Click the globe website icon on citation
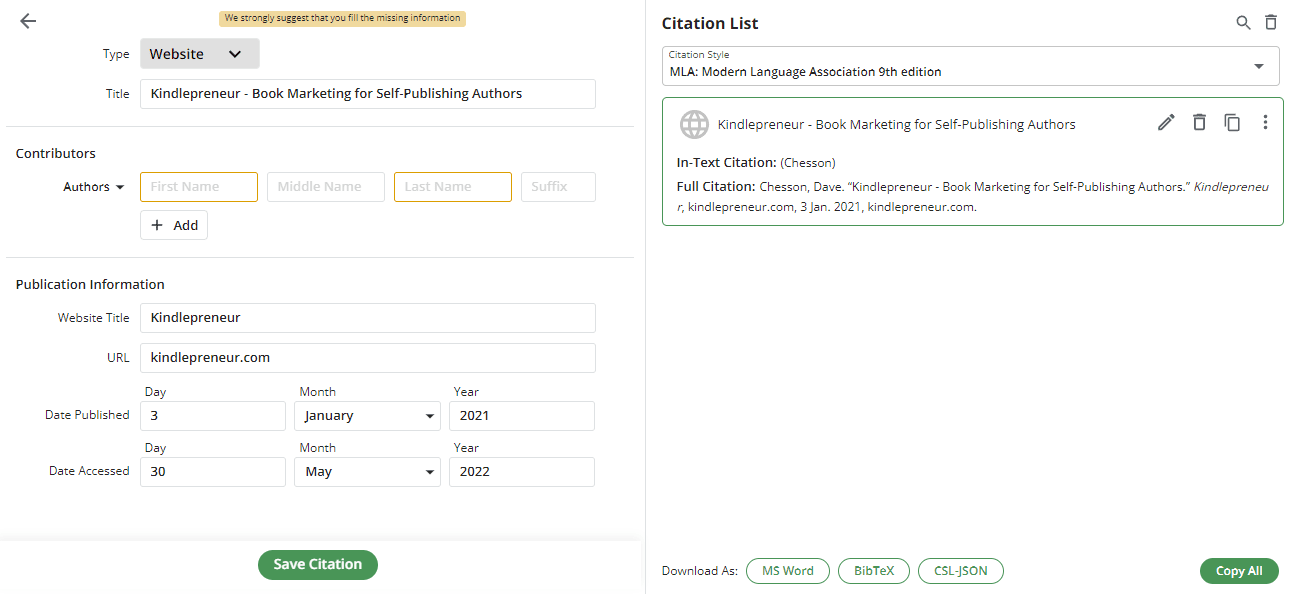 coord(694,124)
